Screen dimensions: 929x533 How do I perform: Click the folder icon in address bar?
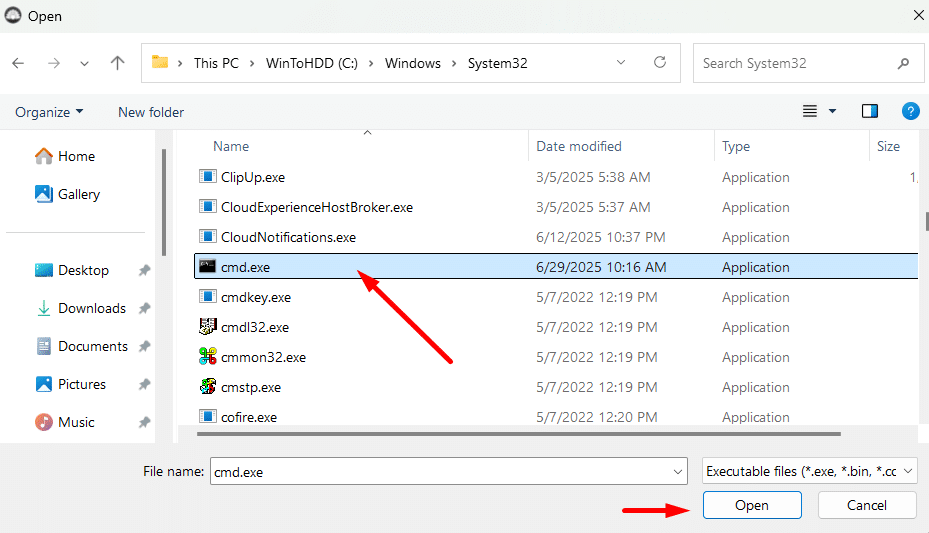coord(160,62)
